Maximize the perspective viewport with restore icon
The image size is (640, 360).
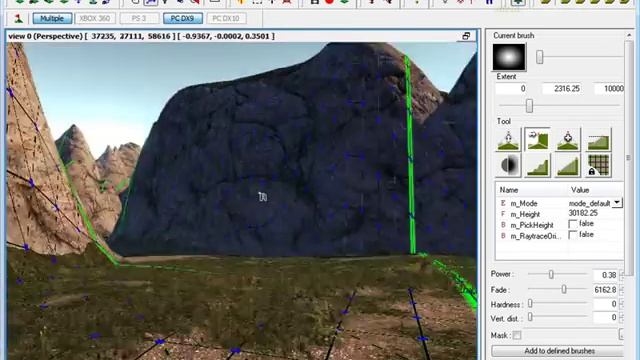466,36
